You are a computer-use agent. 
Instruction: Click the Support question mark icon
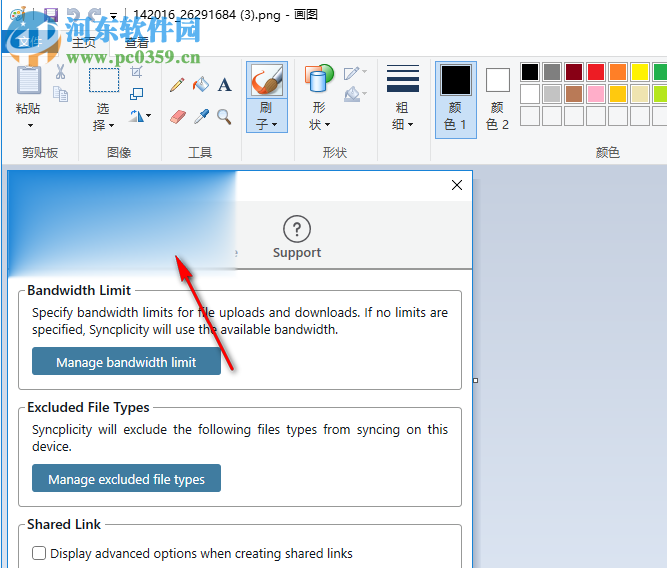coord(297,229)
